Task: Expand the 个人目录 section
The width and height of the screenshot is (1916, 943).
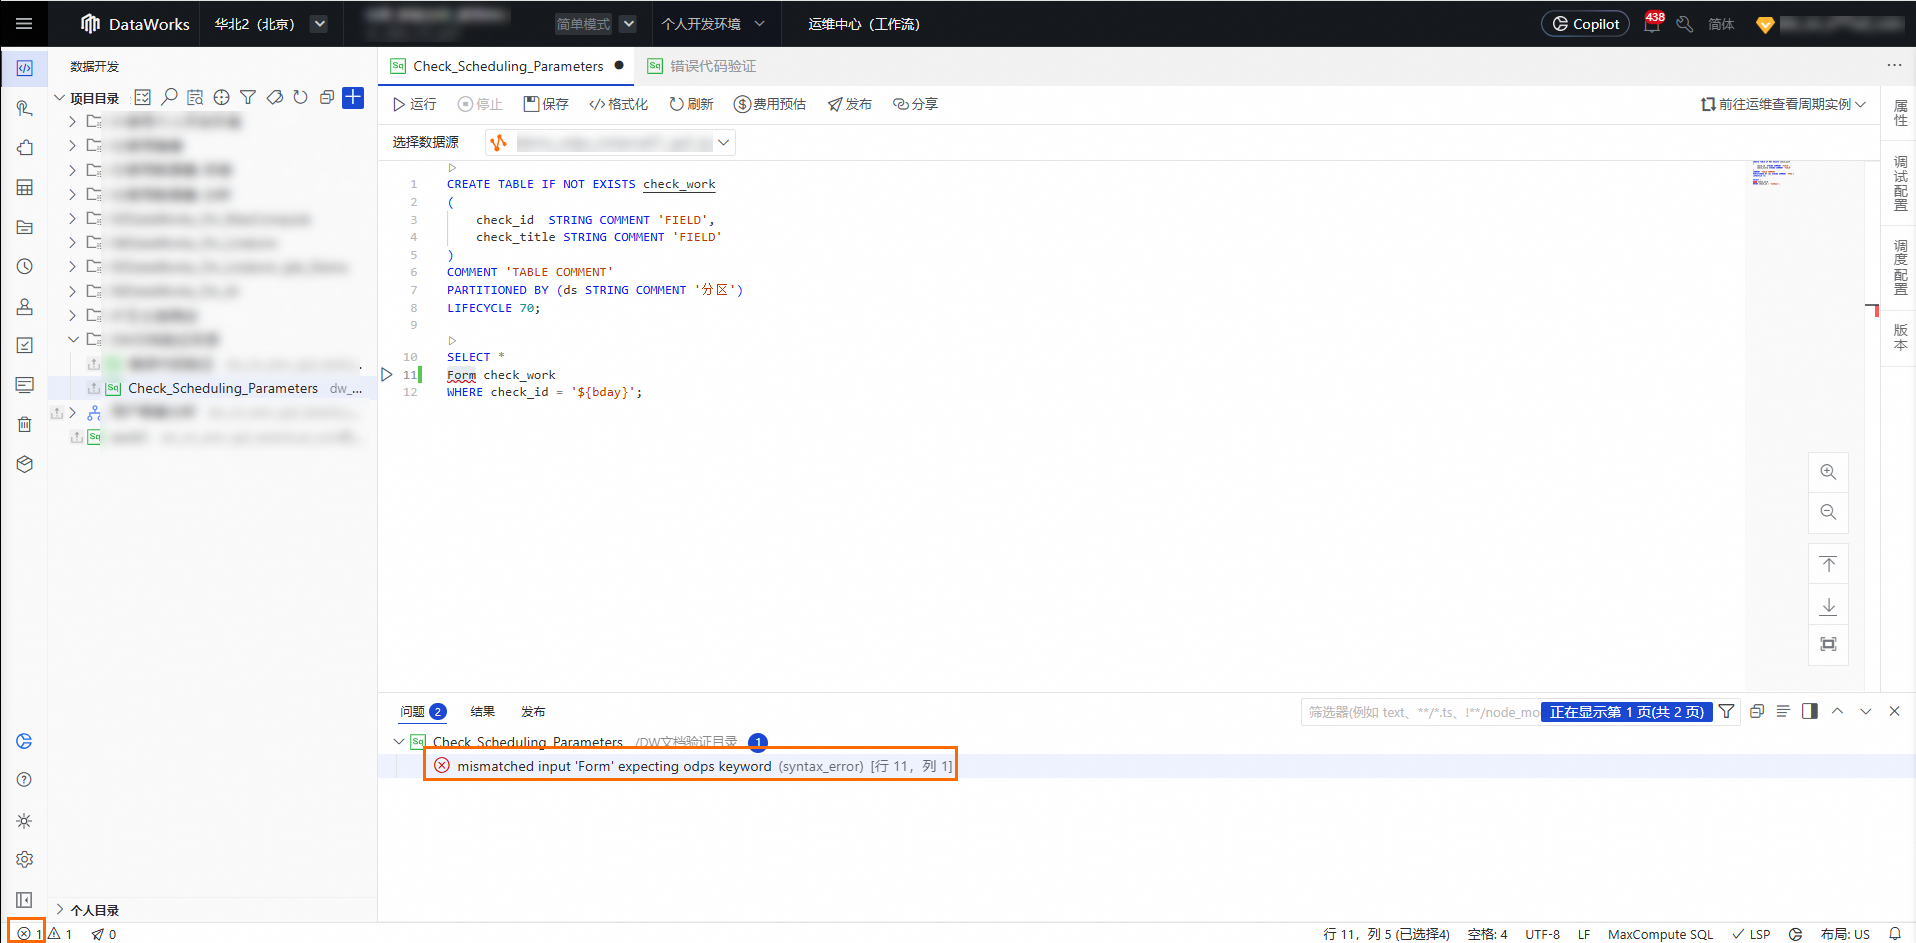Action: (60, 910)
